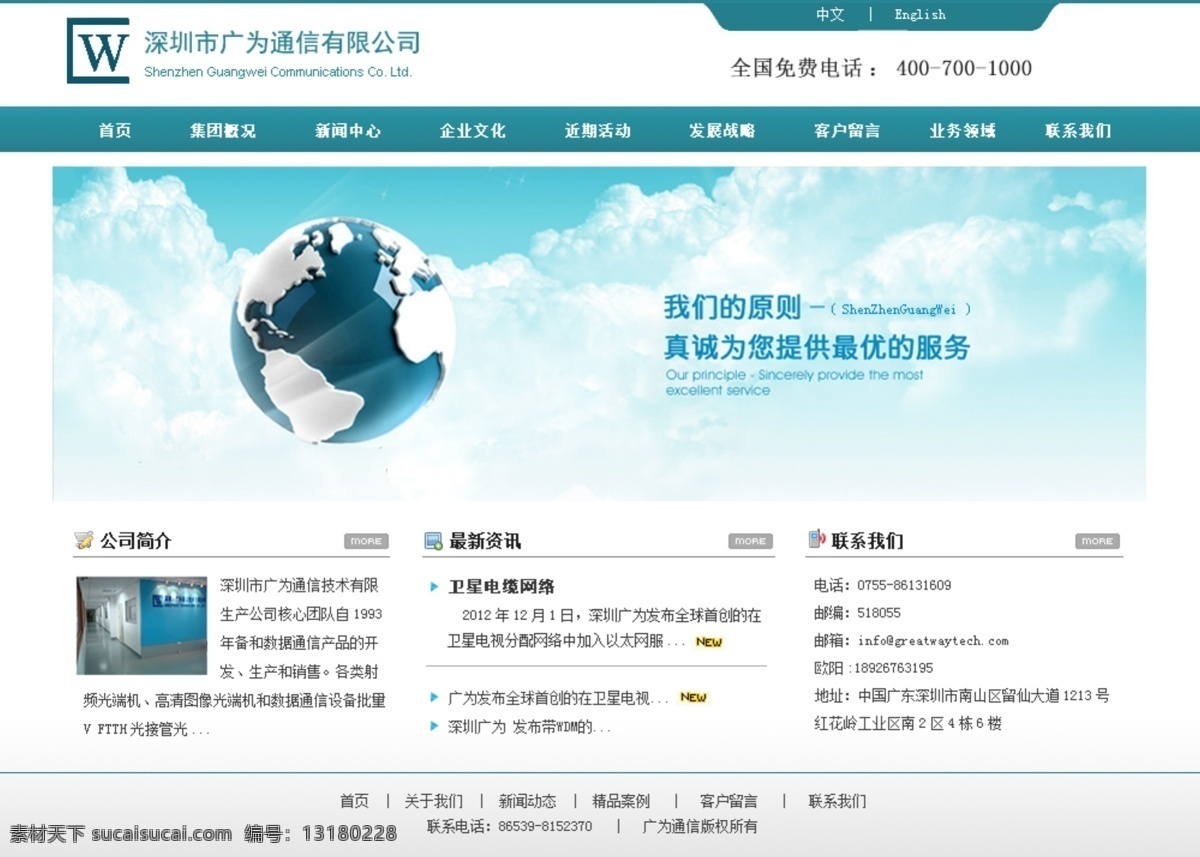Click NEW badge after 加入以太网服
The width and height of the screenshot is (1200, 857).
click(x=709, y=642)
